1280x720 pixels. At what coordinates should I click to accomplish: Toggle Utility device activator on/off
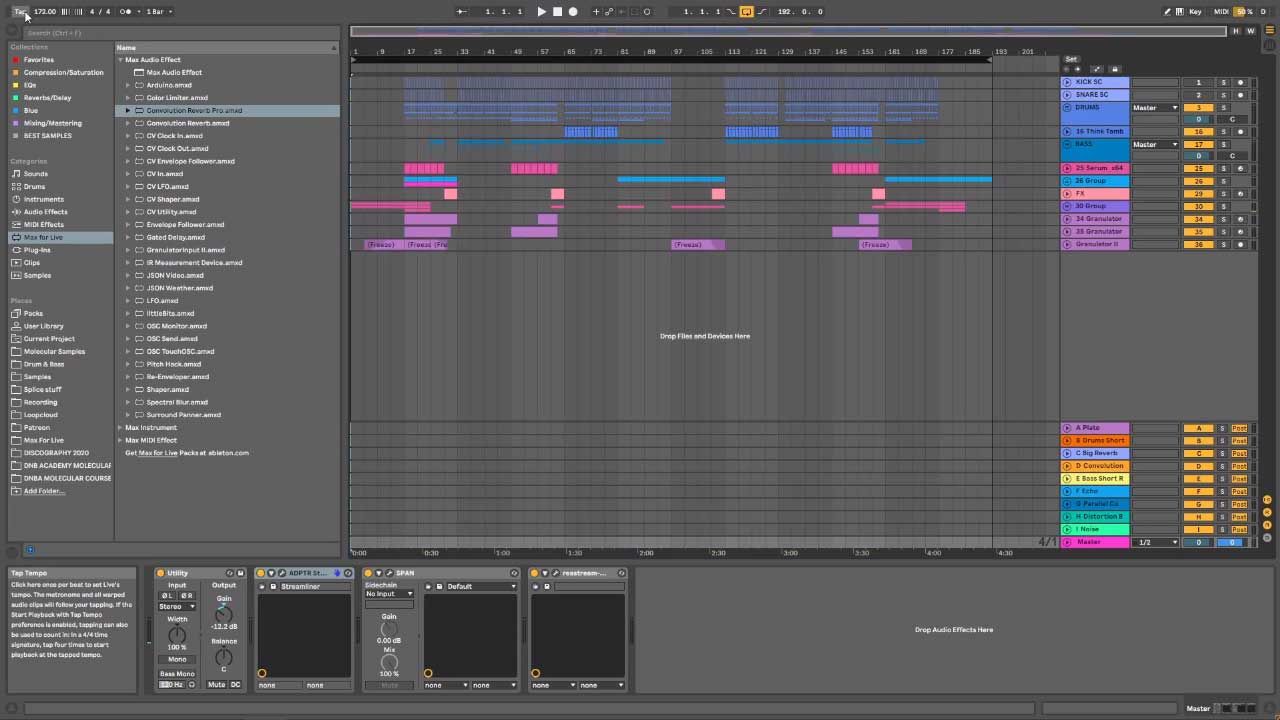160,573
